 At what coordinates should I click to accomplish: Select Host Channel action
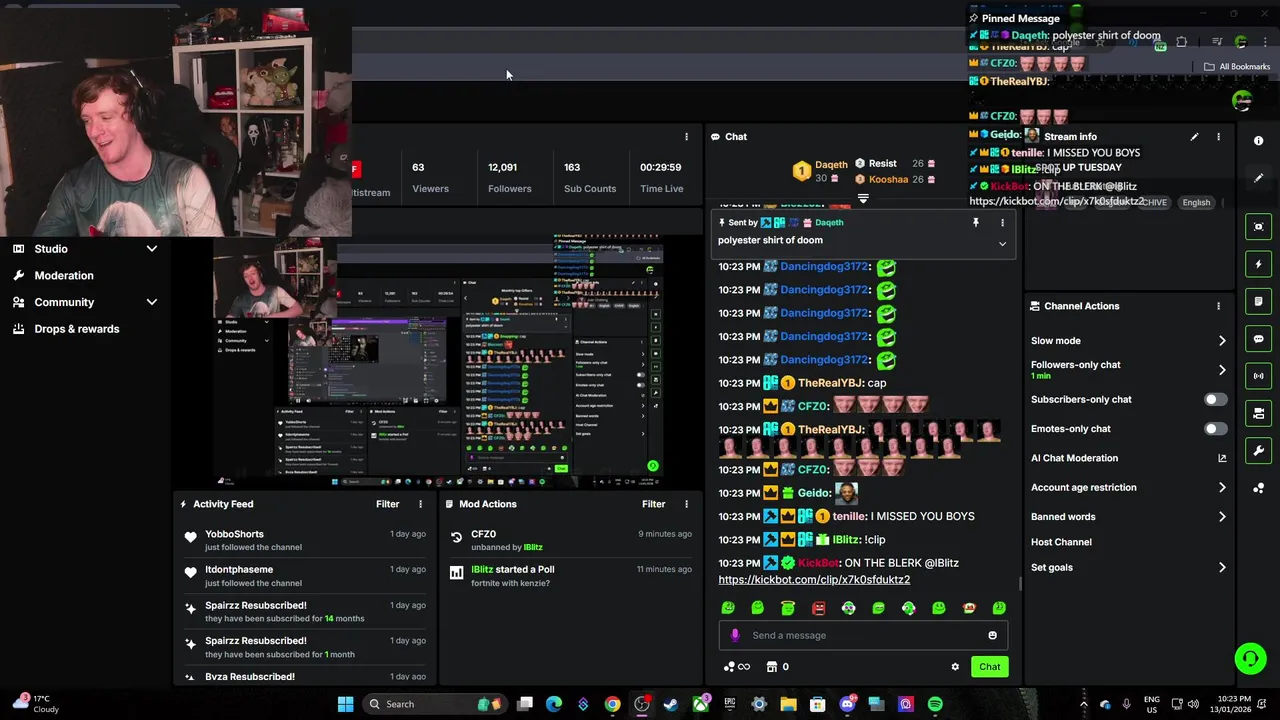pyautogui.click(x=1061, y=542)
